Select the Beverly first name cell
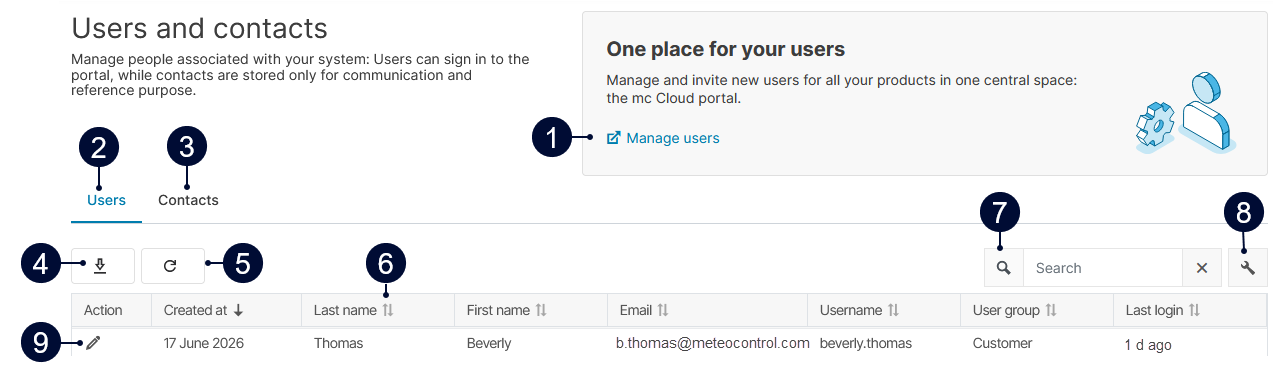1273x378 pixels. (489, 343)
